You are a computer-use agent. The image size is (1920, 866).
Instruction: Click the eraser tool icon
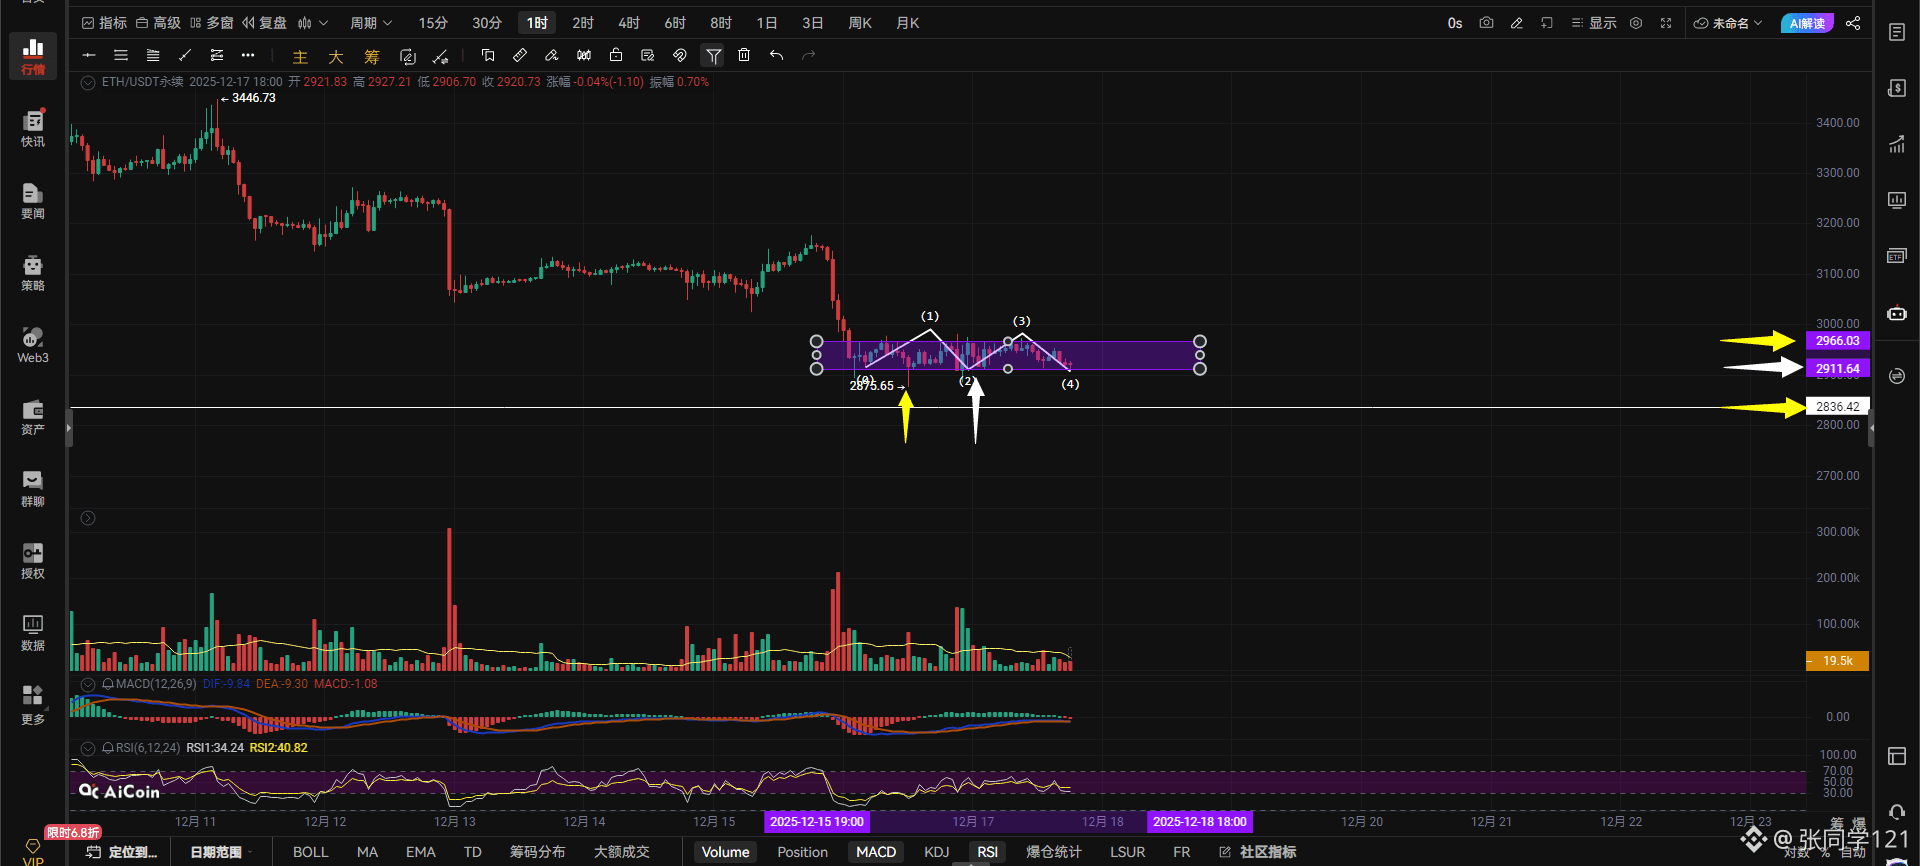[x=552, y=55]
